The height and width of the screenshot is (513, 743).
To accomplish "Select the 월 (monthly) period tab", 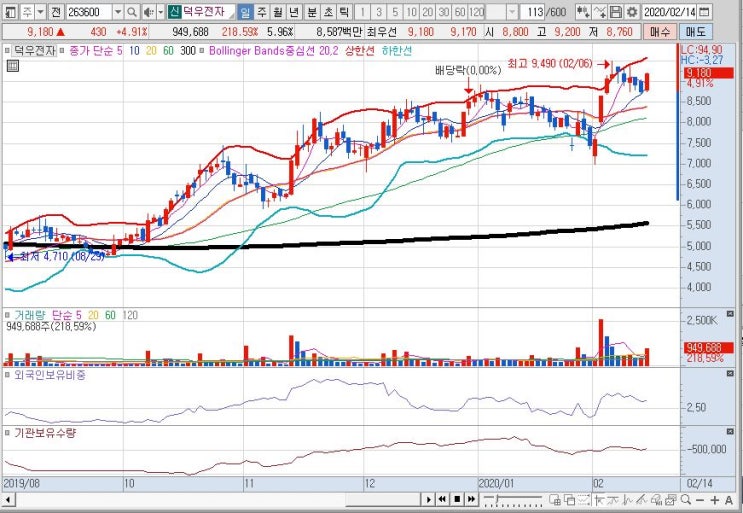I will (278, 11).
